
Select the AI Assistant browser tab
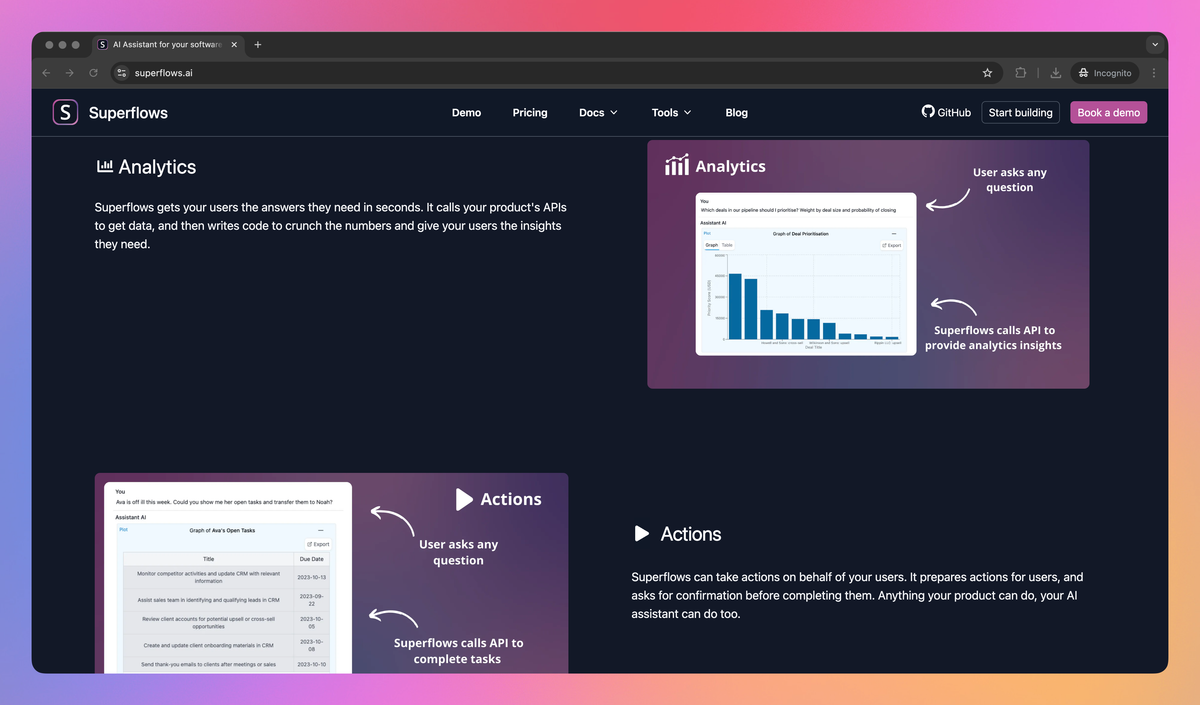coord(168,45)
